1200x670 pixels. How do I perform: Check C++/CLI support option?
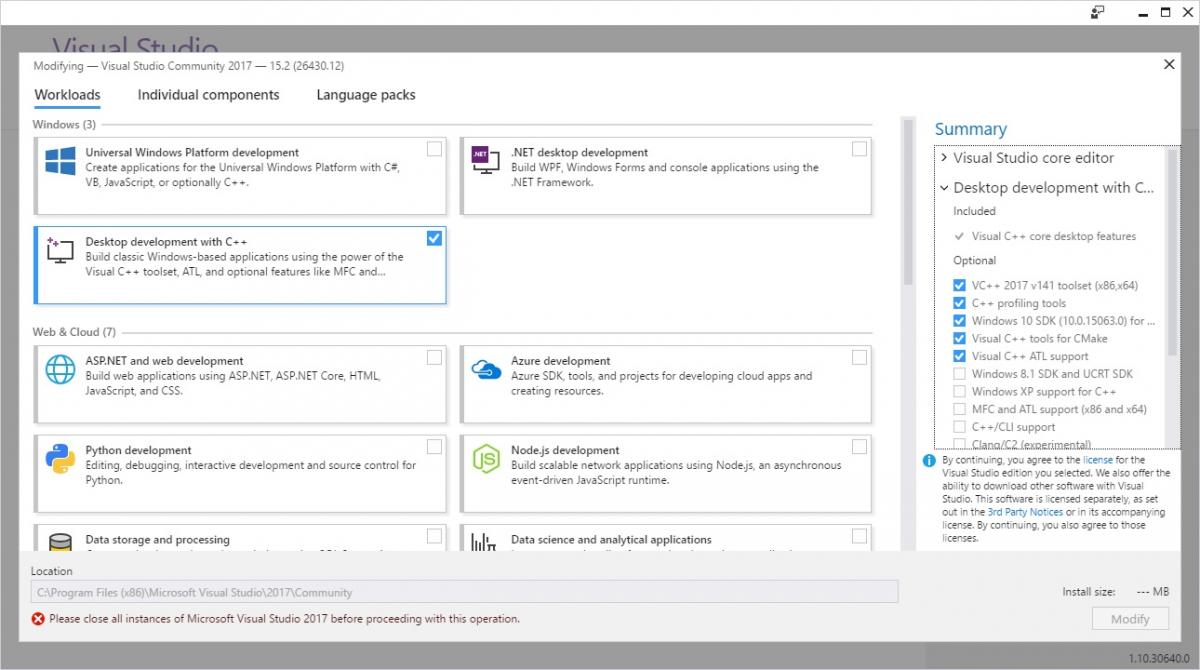(x=960, y=427)
